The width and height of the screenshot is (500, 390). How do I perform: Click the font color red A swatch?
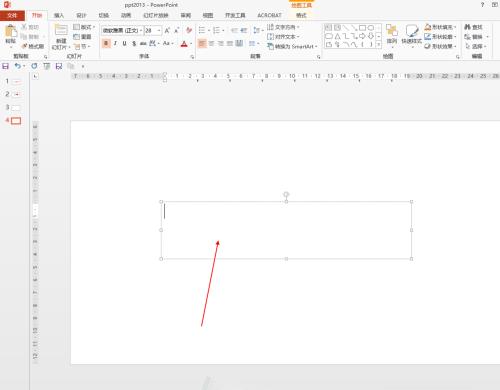(184, 44)
